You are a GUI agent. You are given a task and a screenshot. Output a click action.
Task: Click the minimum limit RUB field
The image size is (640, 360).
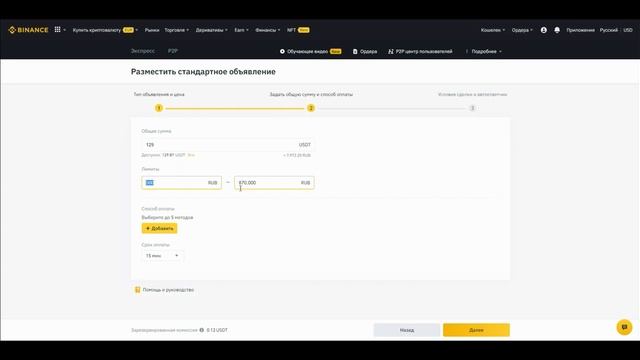coord(182,182)
